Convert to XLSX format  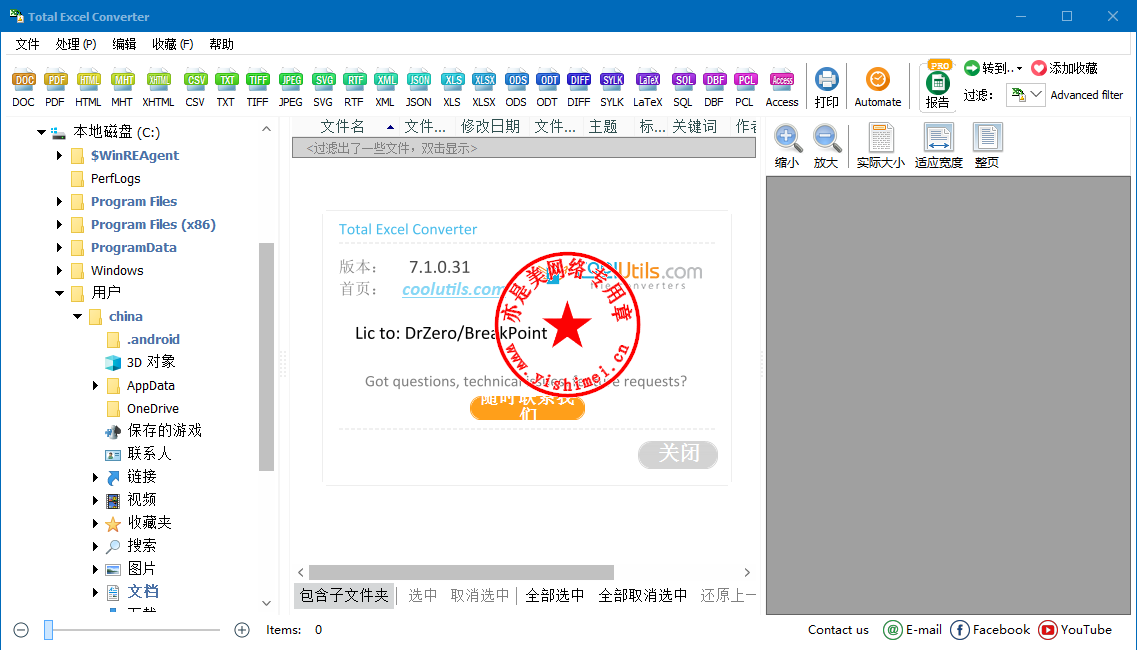point(484,87)
